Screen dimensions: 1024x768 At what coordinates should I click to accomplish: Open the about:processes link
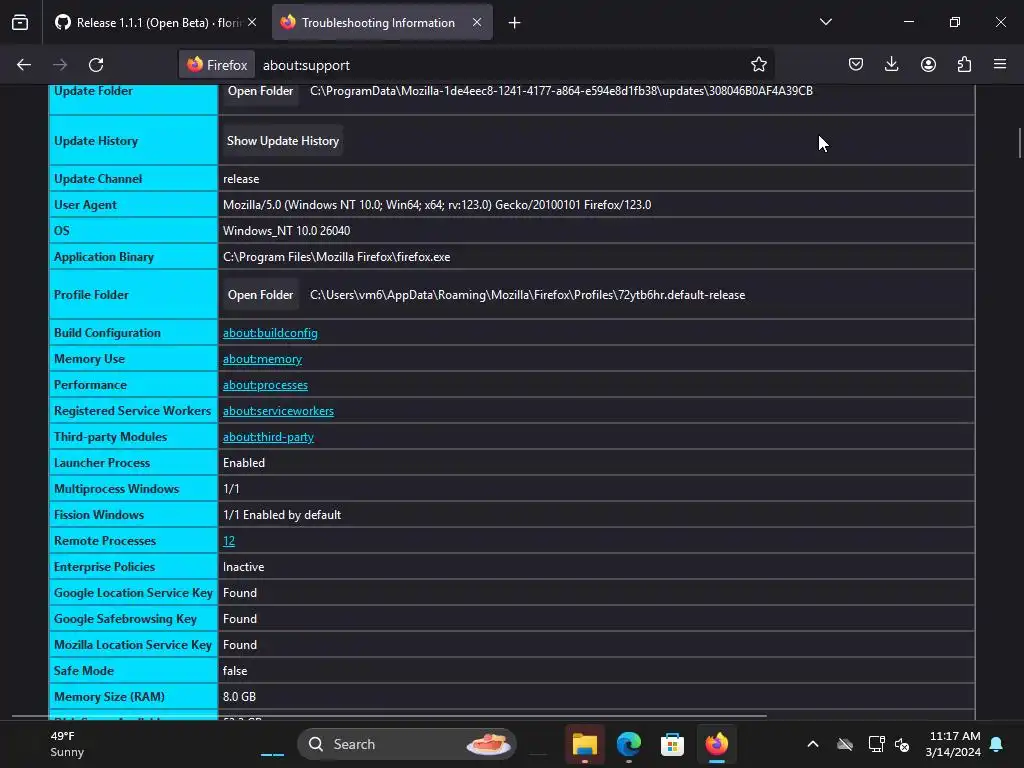click(x=265, y=385)
